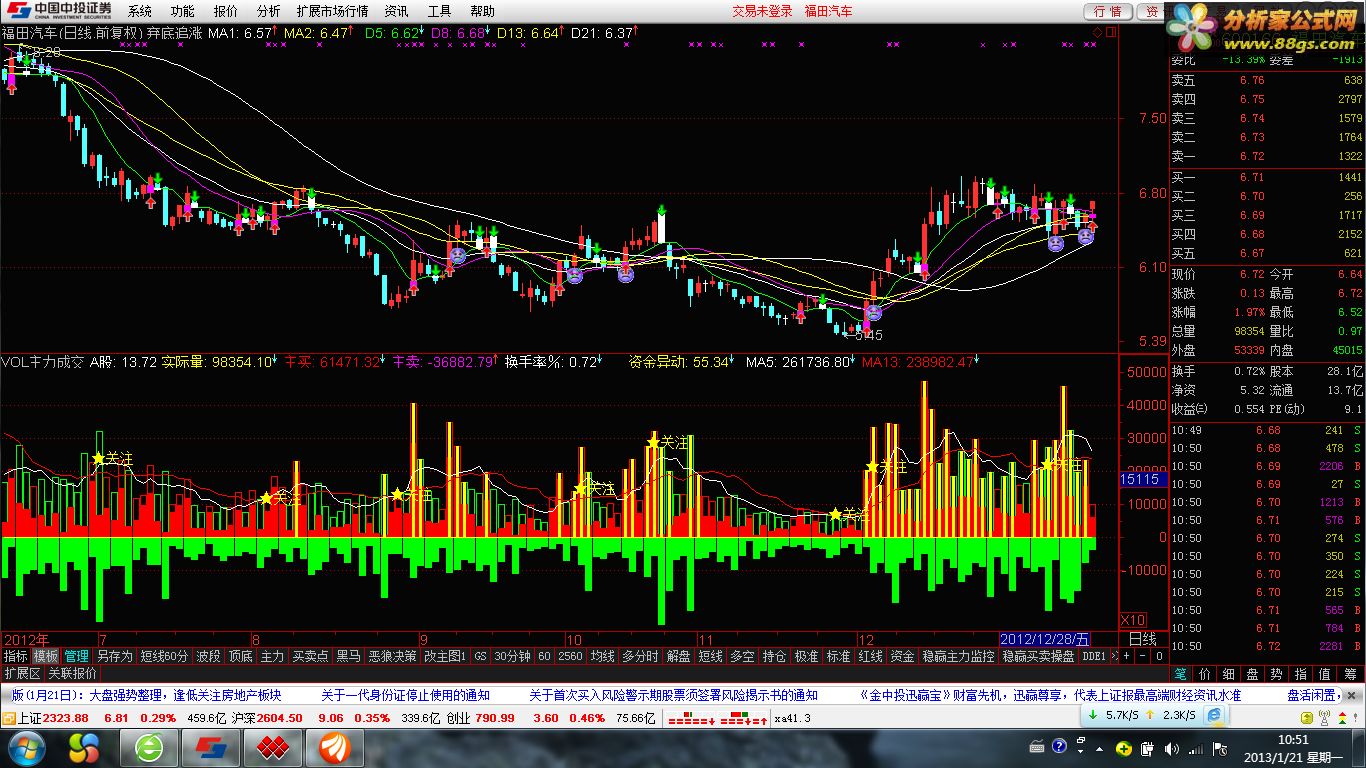Open the 关联报价 tab
Viewport: 1366px width, 768px height.
72,673
